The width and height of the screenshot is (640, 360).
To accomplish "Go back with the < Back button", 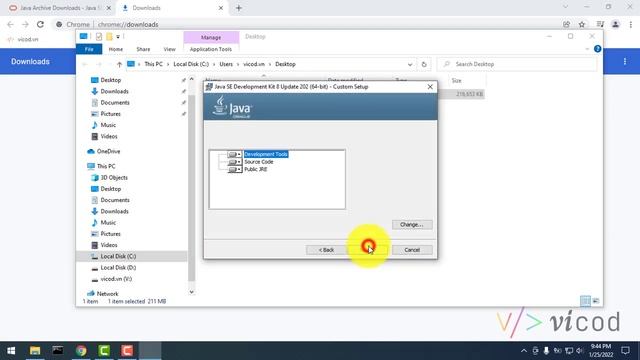I will [326, 250].
